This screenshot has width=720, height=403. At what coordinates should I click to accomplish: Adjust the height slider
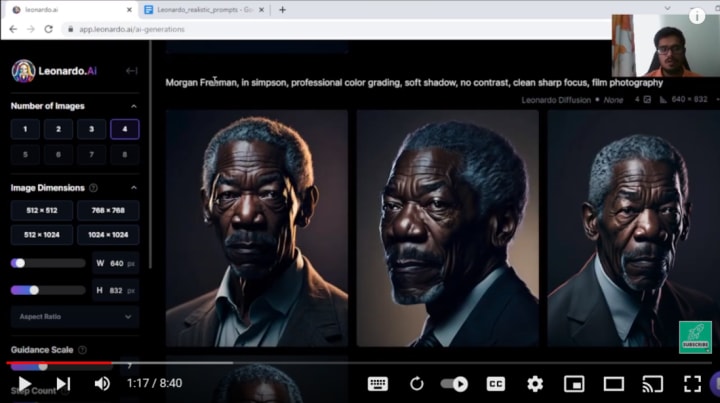tap(48, 290)
